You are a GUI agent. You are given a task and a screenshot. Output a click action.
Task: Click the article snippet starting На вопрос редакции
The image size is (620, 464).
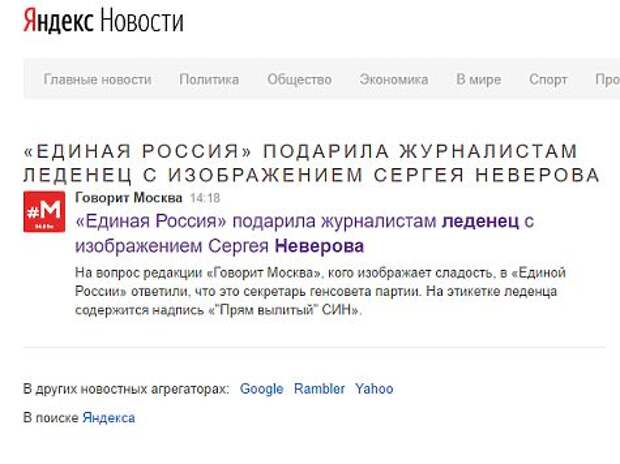point(321,291)
